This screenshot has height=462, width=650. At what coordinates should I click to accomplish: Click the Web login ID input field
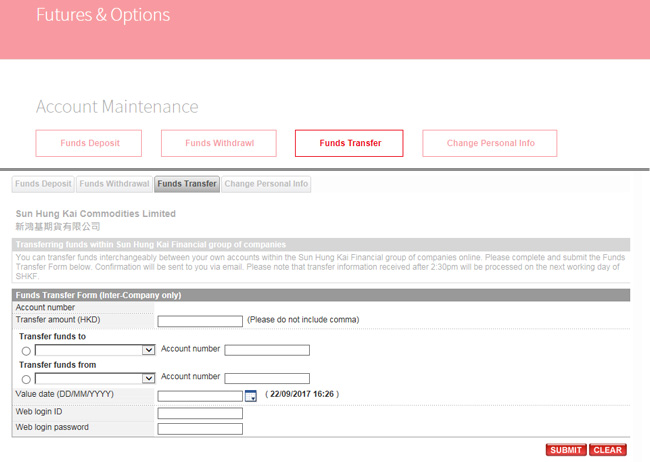200,413
